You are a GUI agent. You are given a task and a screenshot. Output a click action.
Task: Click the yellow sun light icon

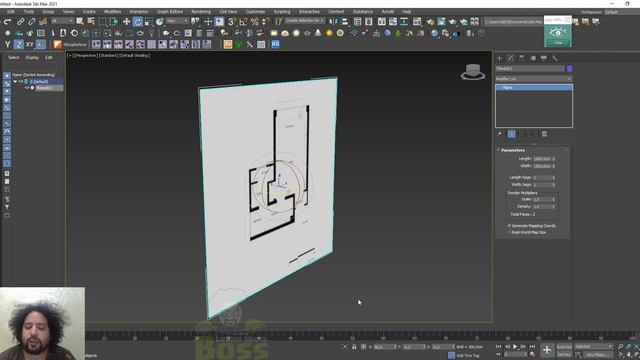click(x=329, y=33)
